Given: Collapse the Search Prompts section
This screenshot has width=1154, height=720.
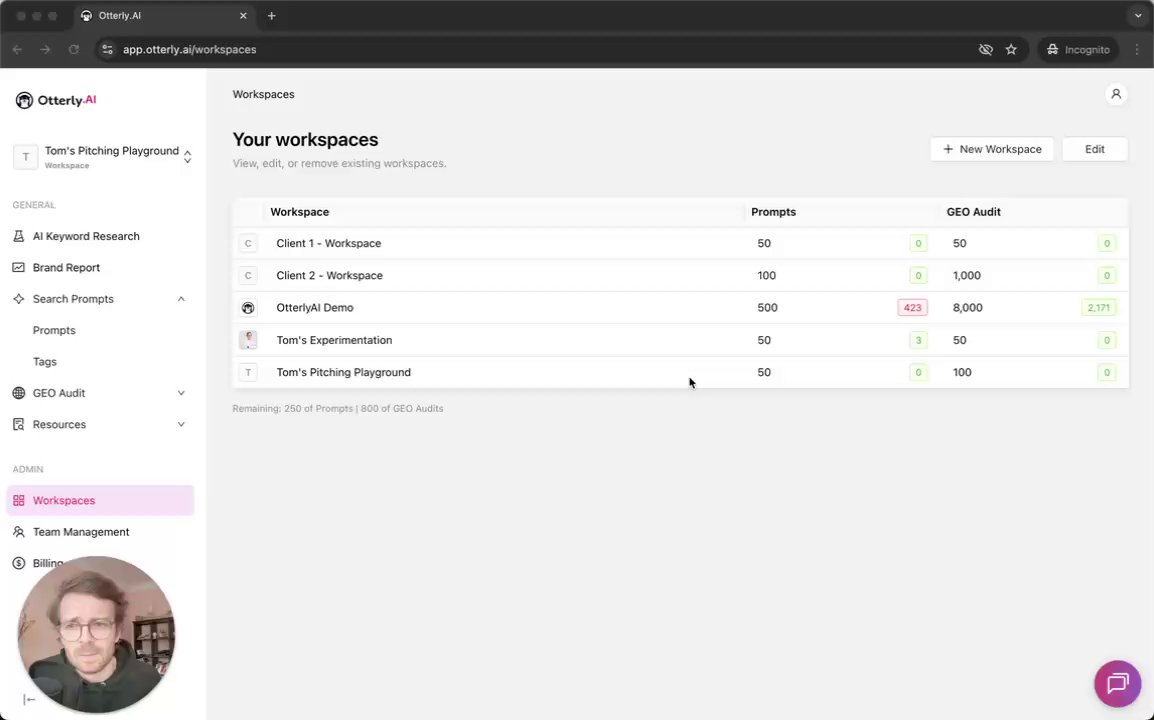Looking at the screenshot, I should 181,299.
